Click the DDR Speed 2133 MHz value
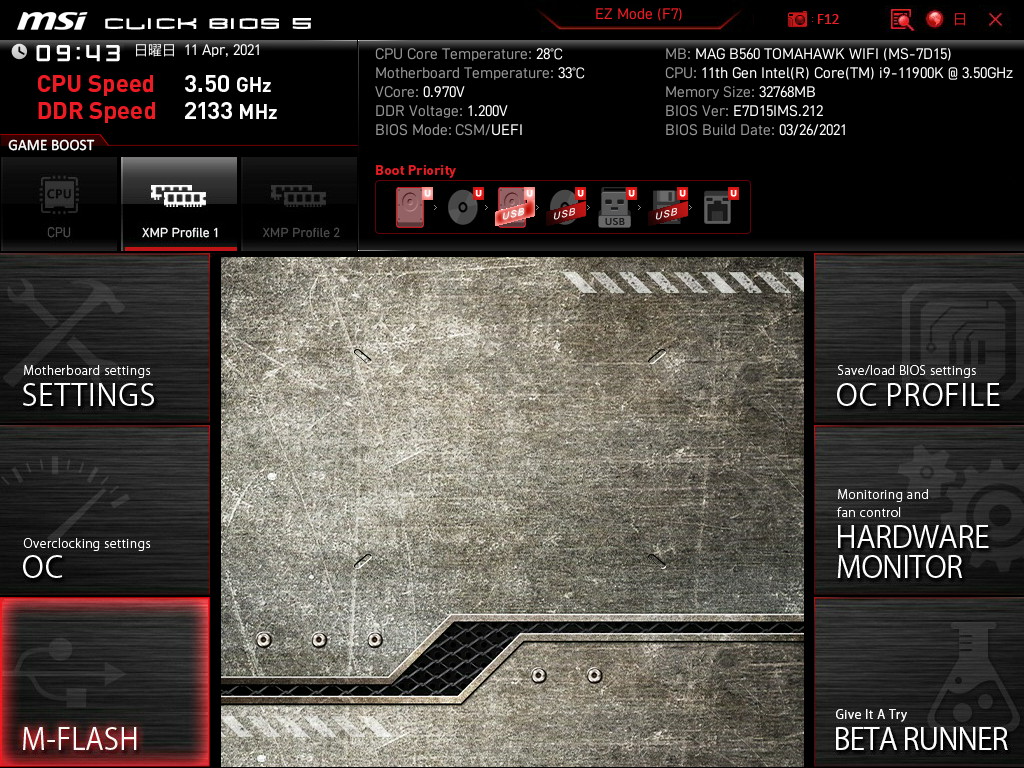Viewport: 1024px width, 768px height. pos(231,111)
